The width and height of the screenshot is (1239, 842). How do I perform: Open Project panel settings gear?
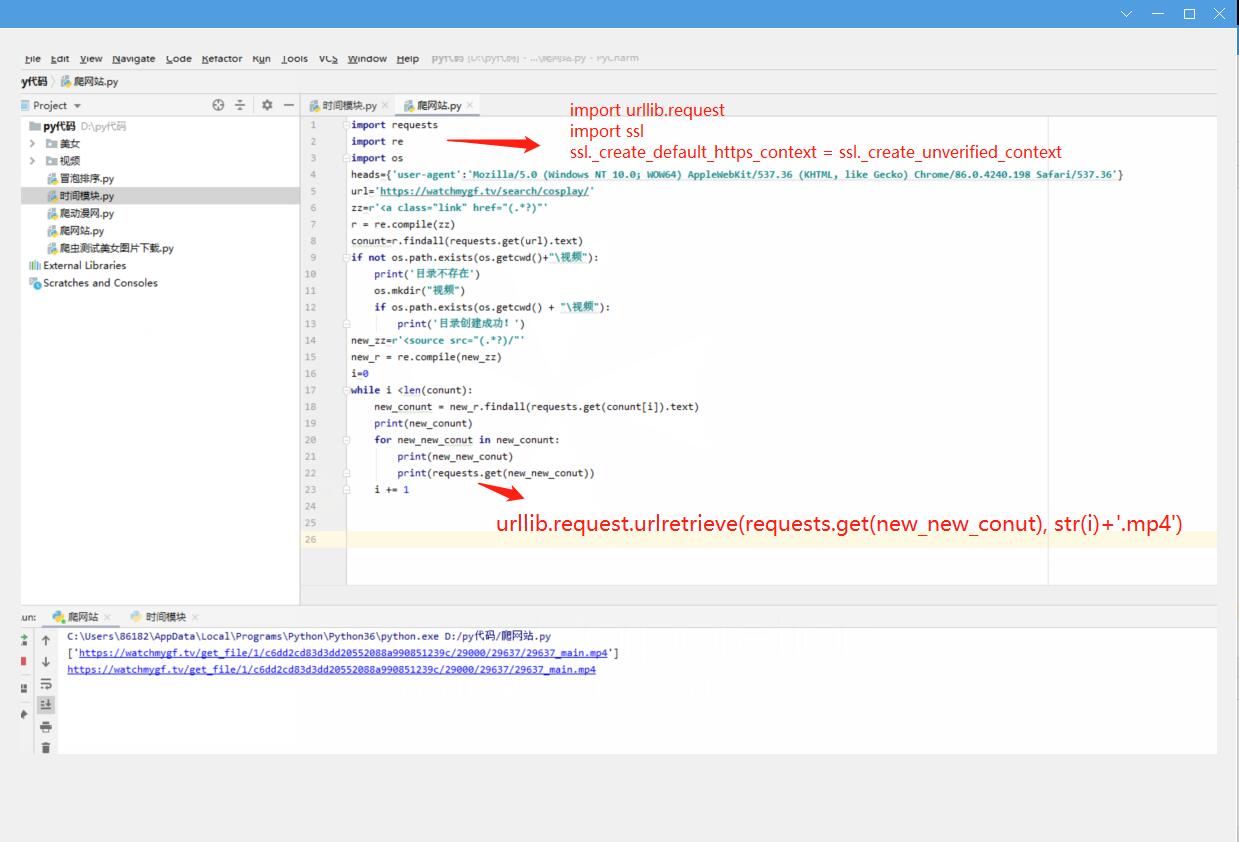pyautogui.click(x=267, y=105)
